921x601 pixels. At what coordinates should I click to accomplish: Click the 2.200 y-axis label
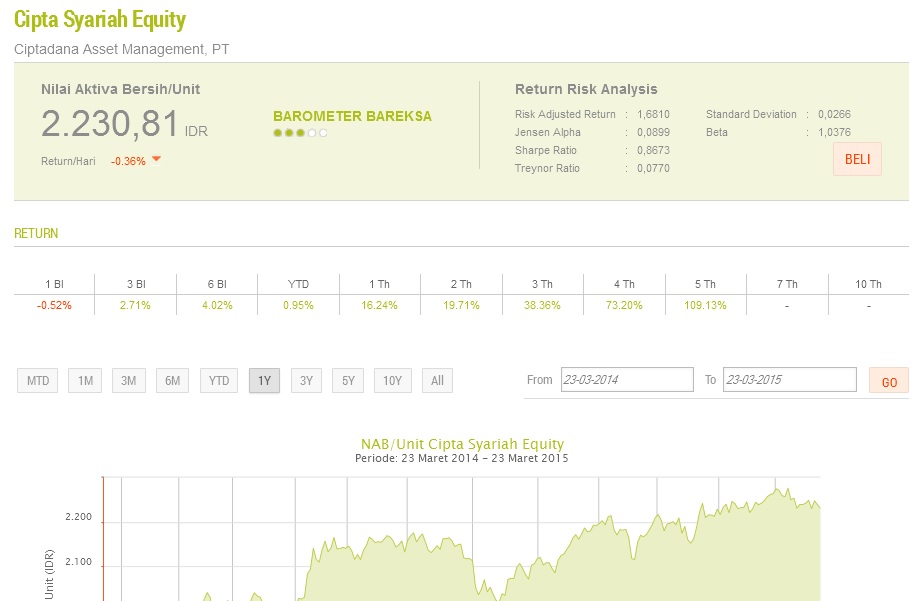tap(78, 517)
